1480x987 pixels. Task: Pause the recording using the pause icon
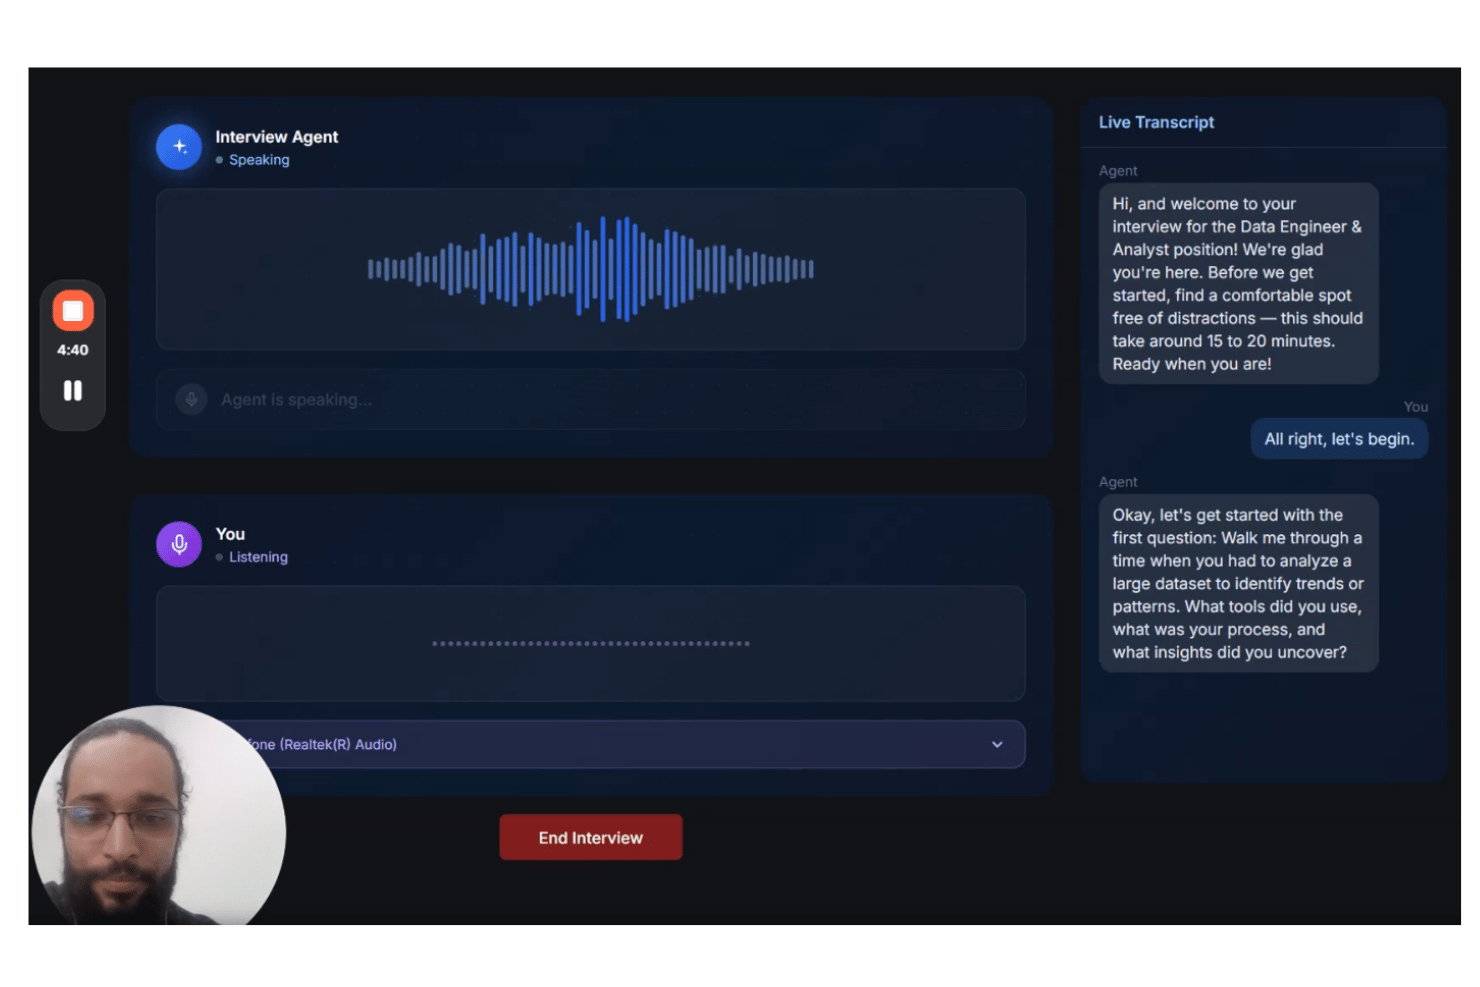coord(73,390)
